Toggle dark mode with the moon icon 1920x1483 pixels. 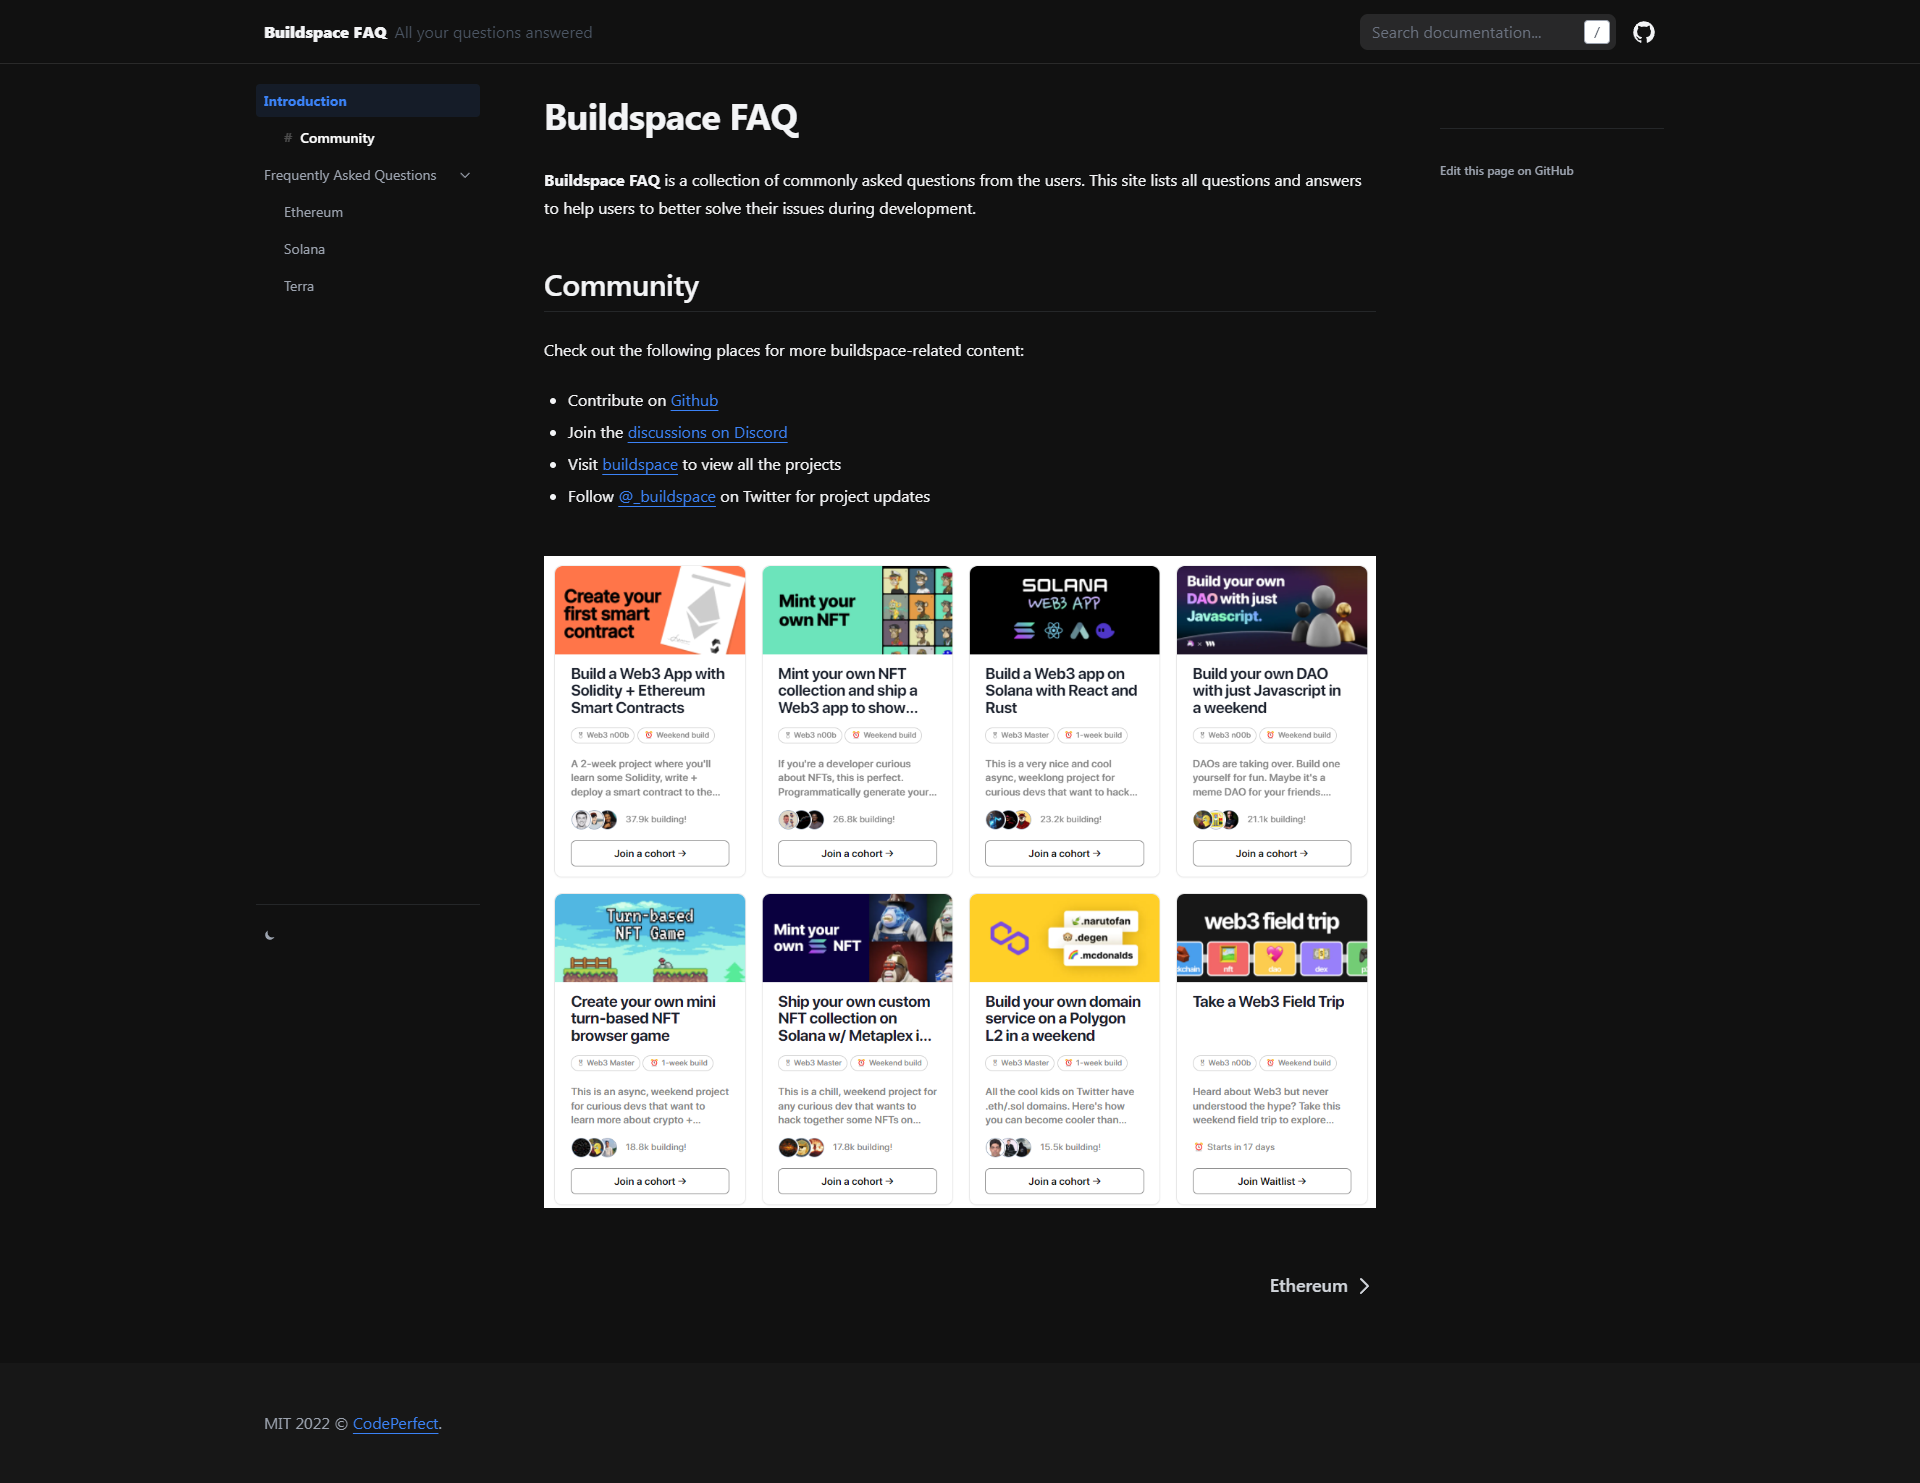[x=270, y=936]
